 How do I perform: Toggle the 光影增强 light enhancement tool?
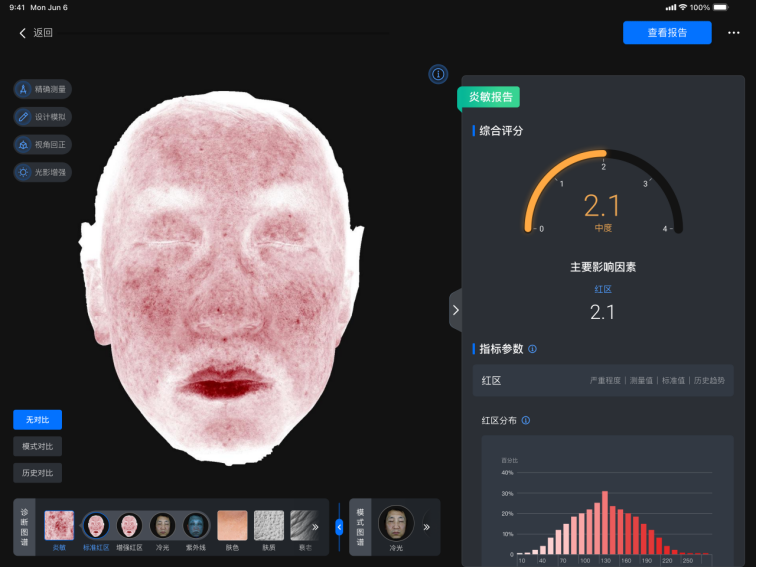[x=42, y=172]
